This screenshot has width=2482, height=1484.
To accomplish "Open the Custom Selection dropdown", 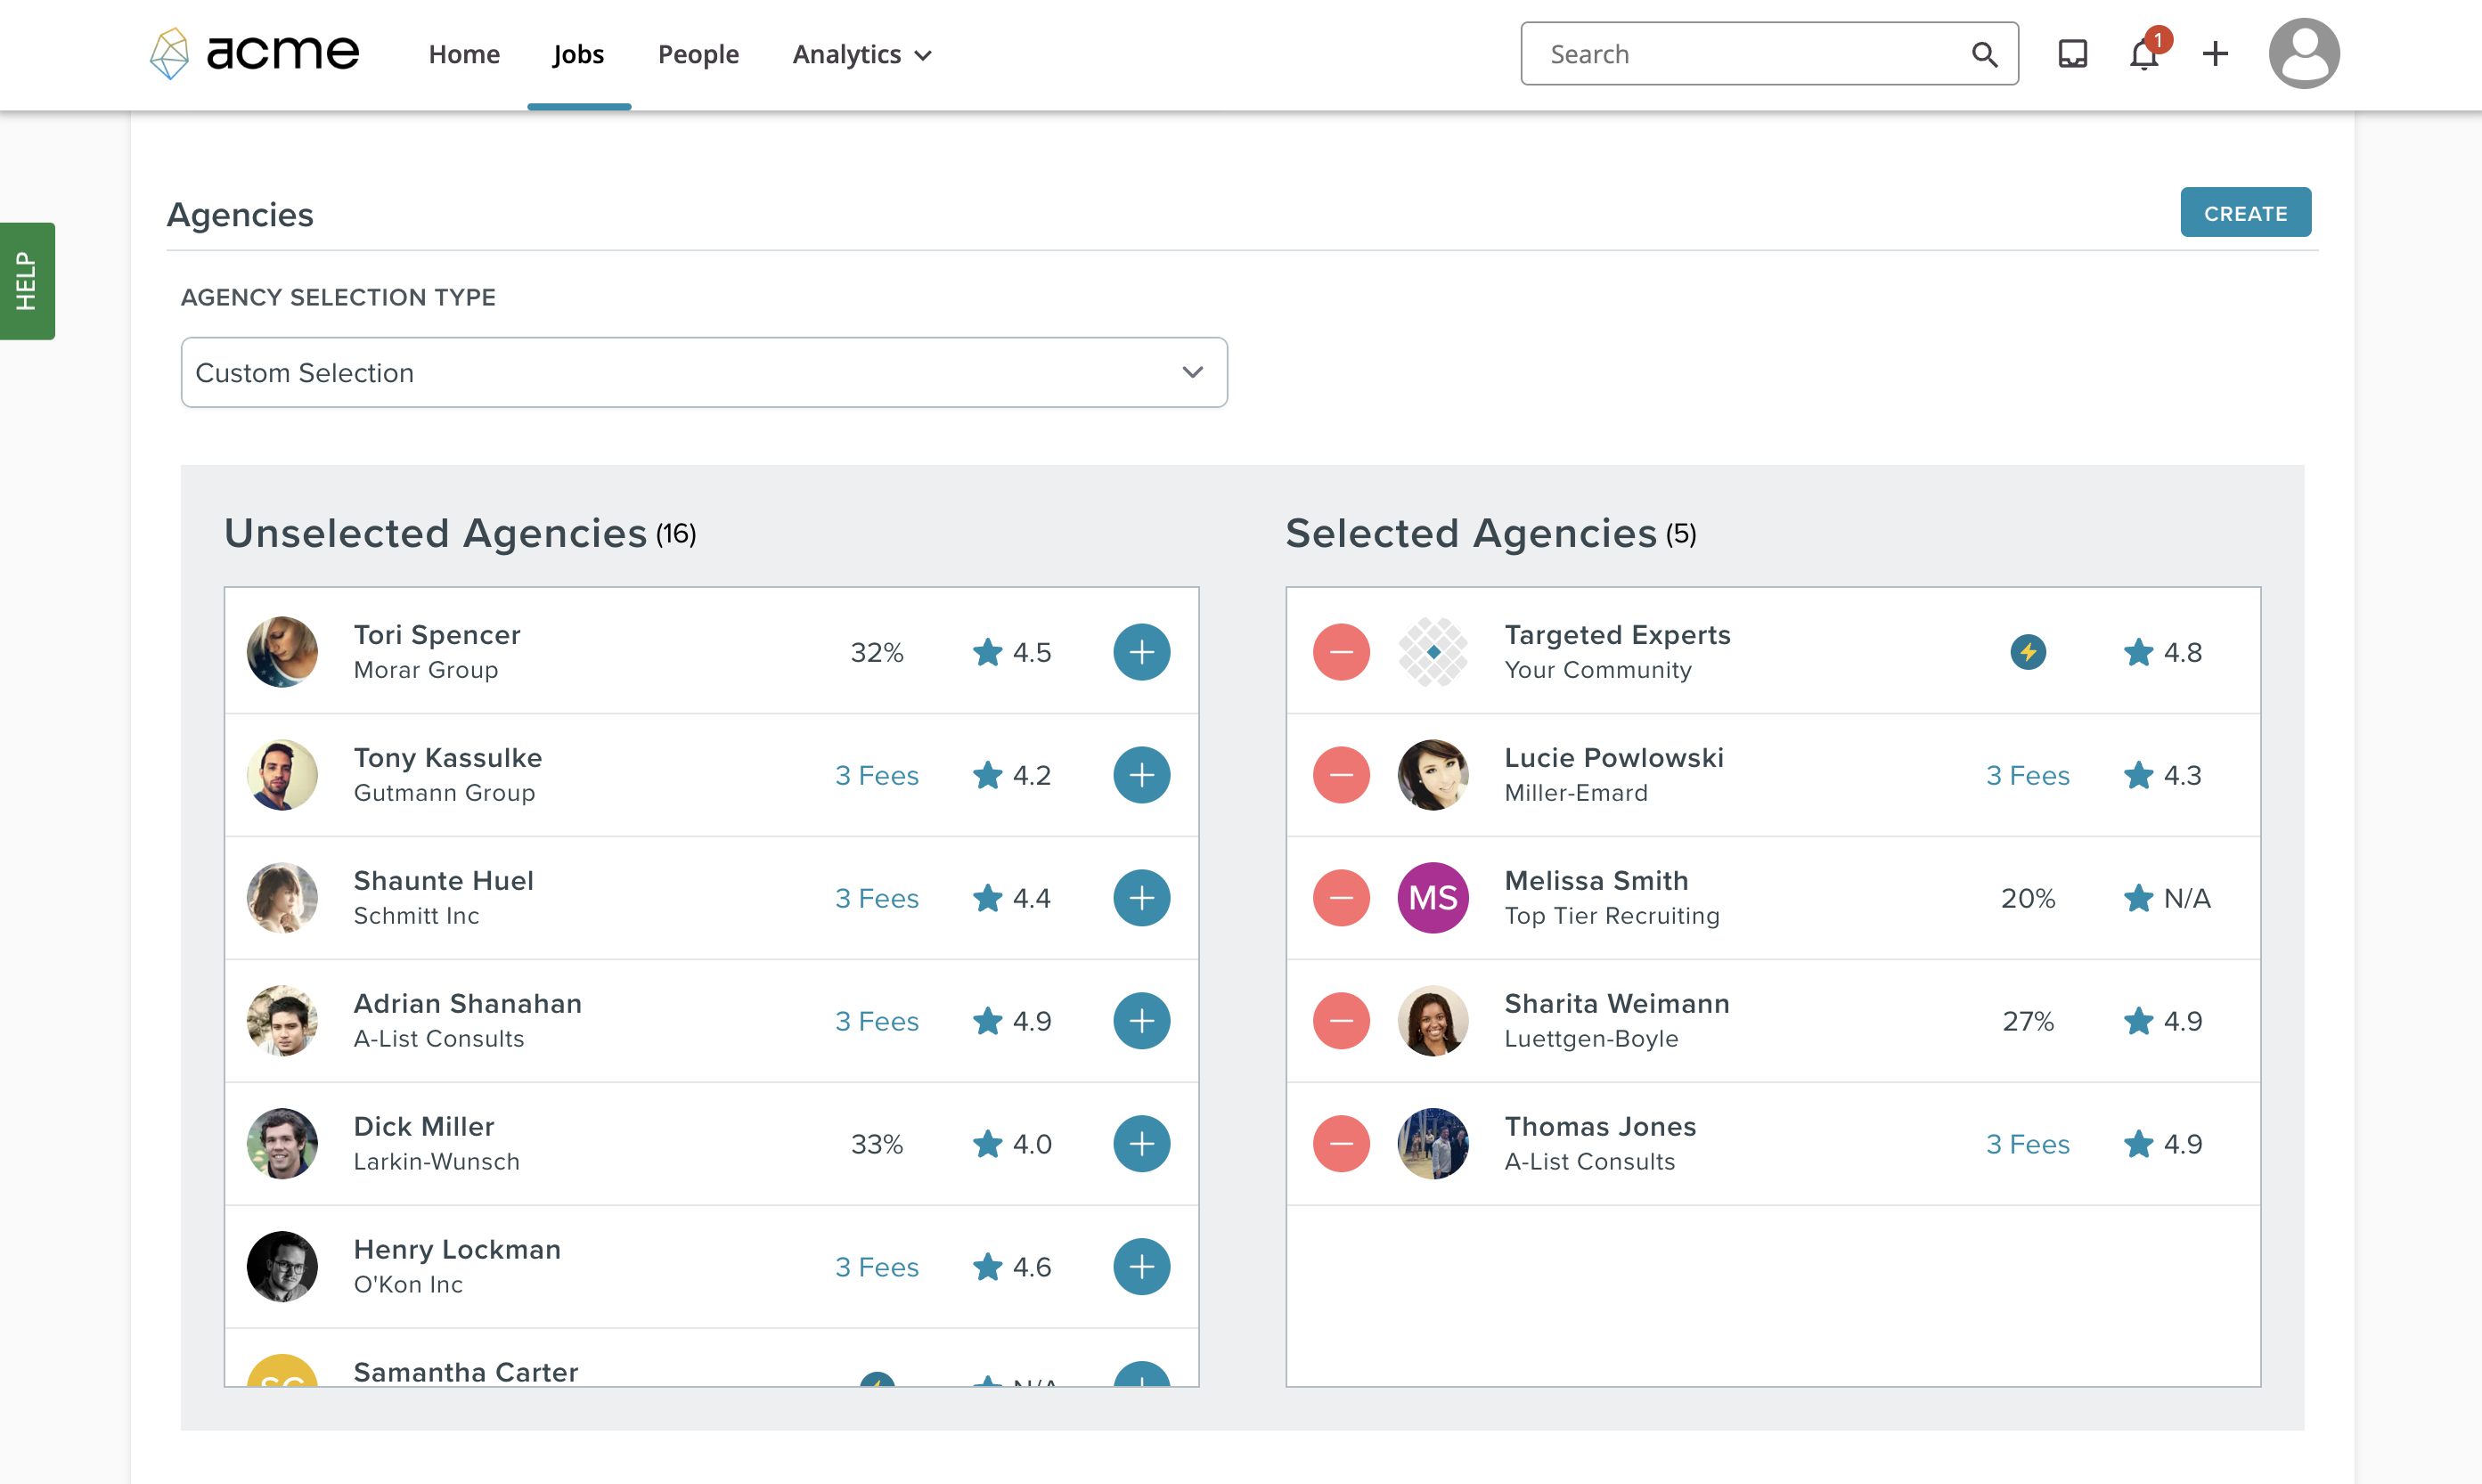I will tap(703, 372).
